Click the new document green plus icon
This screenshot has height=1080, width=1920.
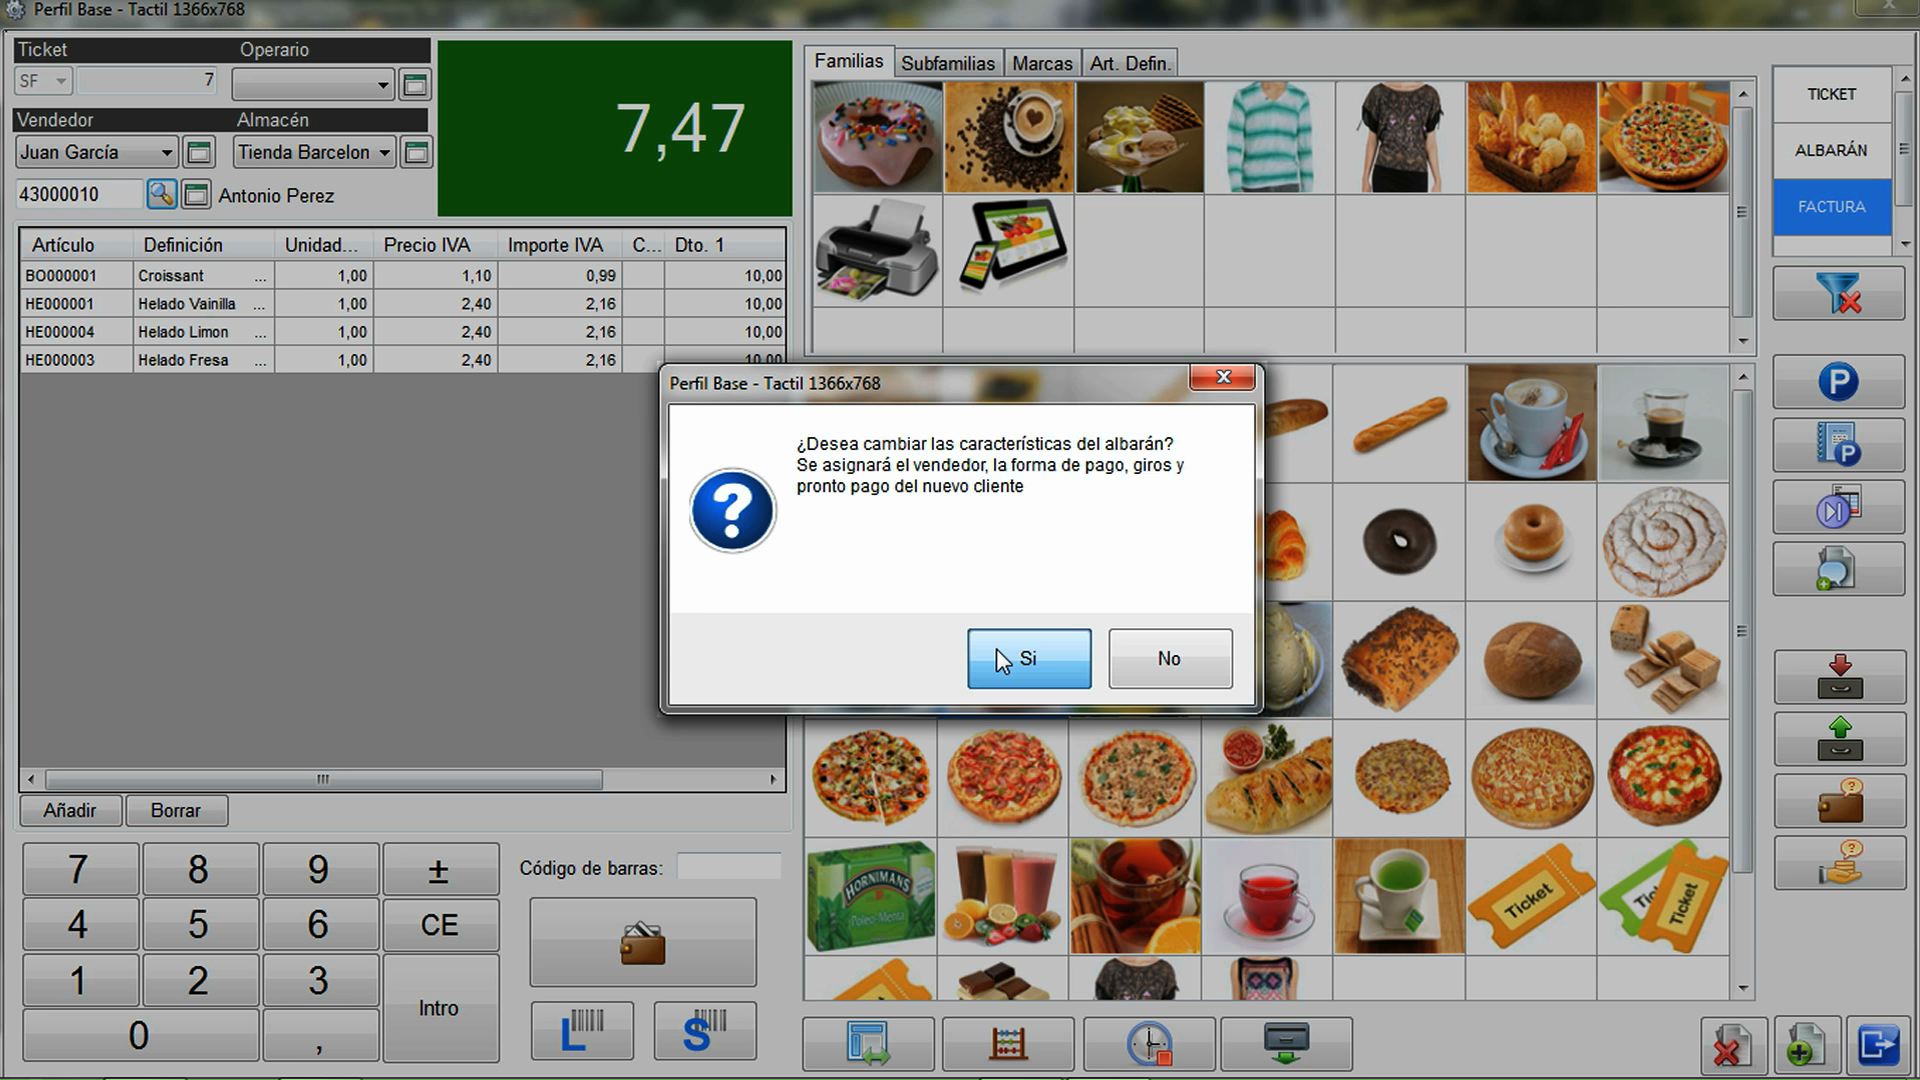[1806, 1045]
